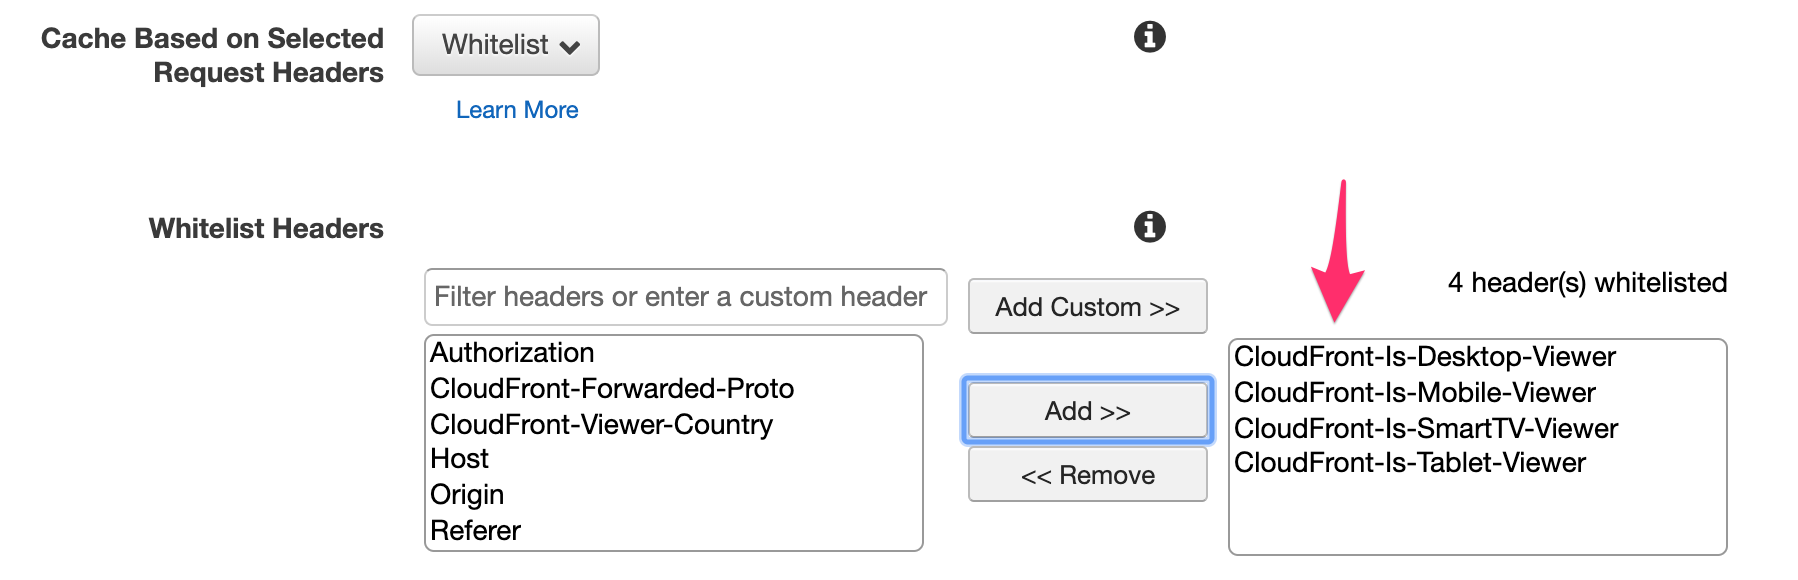The height and width of the screenshot is (580, 1798).
Task: Select the Origin header
Action: (x=466, y=494)
